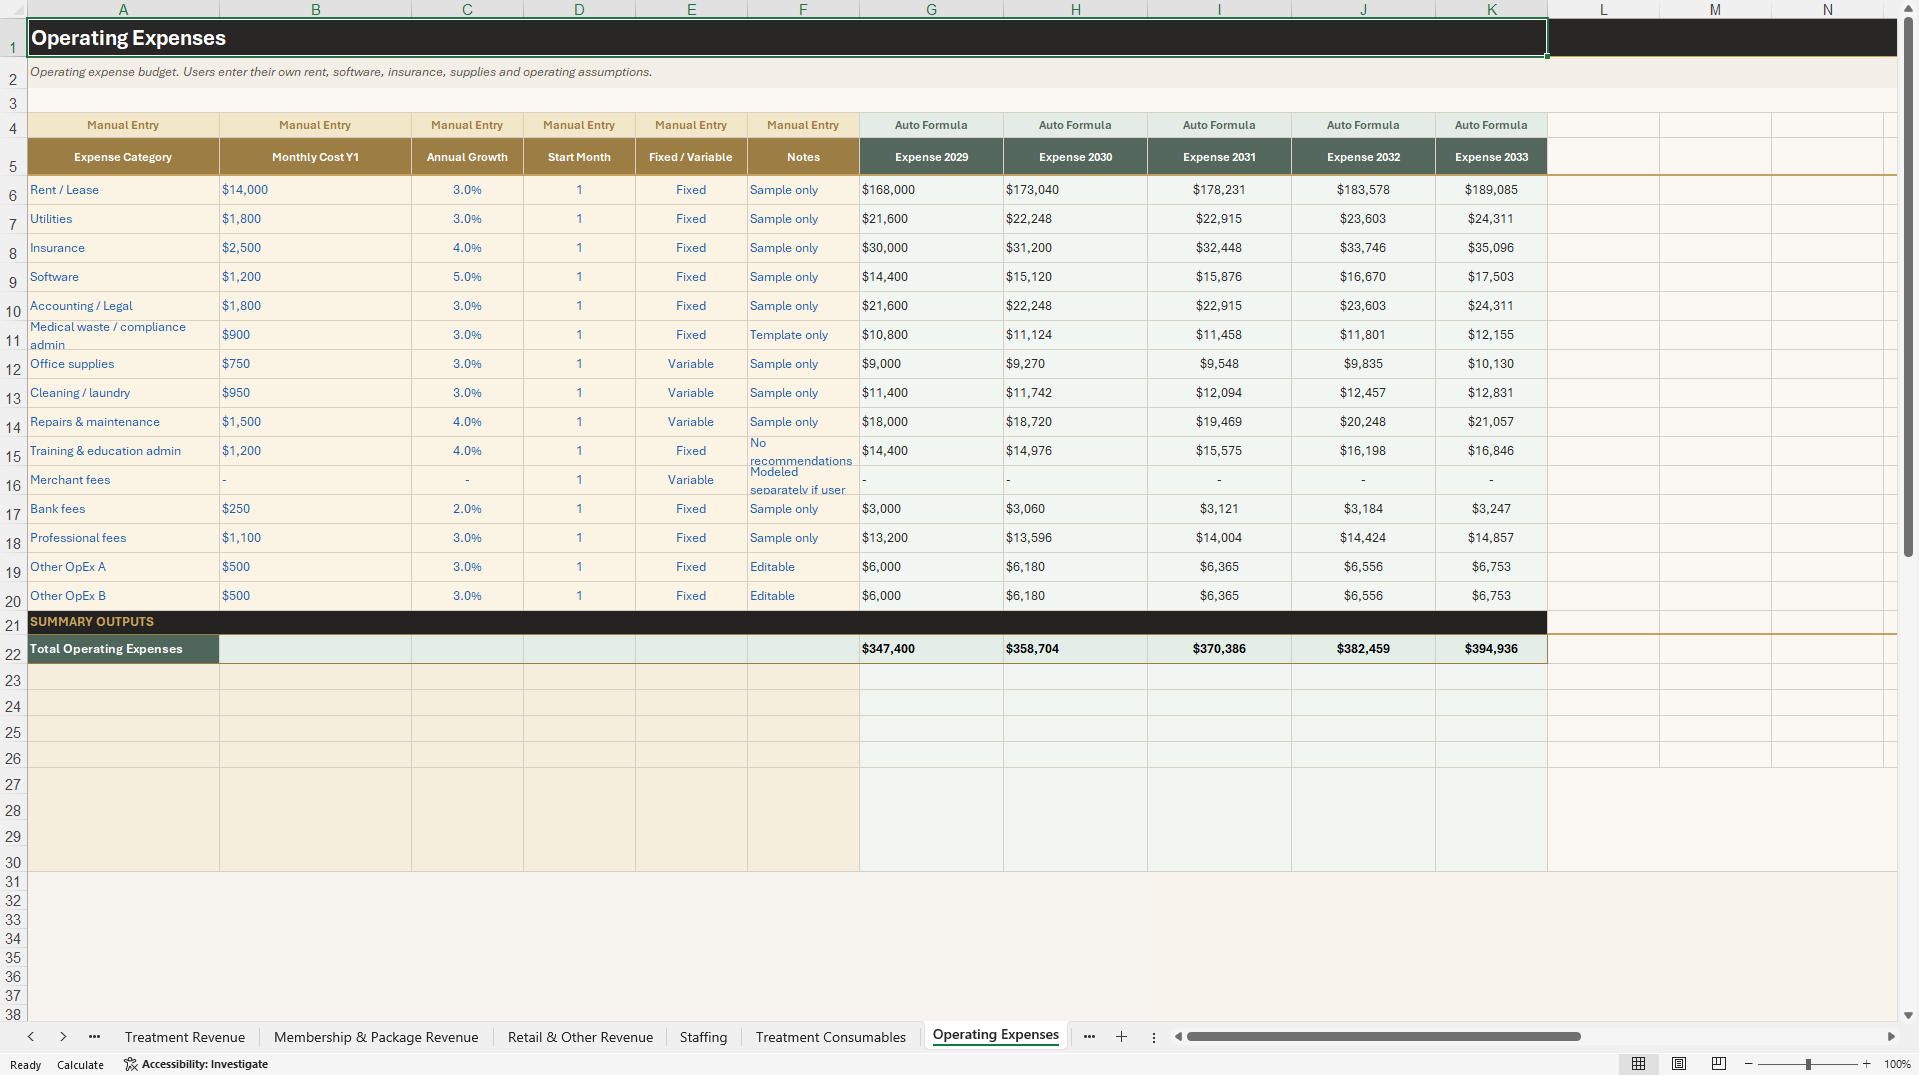Select the Rent / Lease cell
1919x1075 pixels.
[123, 190]
